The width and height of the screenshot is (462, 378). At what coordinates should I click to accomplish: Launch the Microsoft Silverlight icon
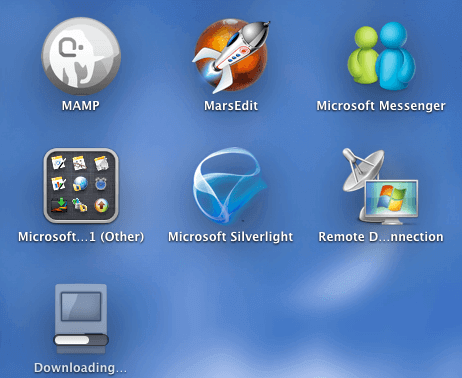coord(230,186)
